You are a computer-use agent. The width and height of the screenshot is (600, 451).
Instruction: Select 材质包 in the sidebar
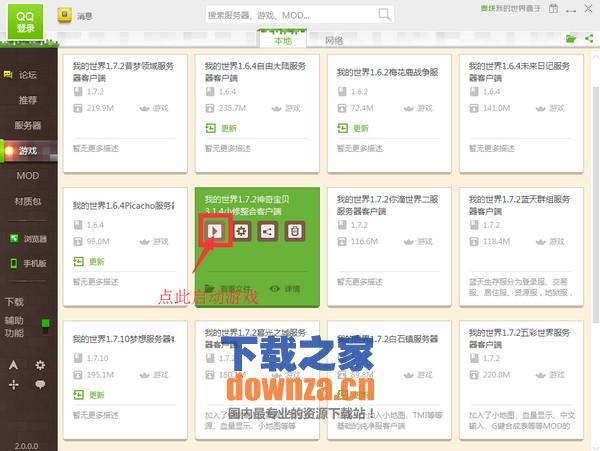(x=28, y=201)
